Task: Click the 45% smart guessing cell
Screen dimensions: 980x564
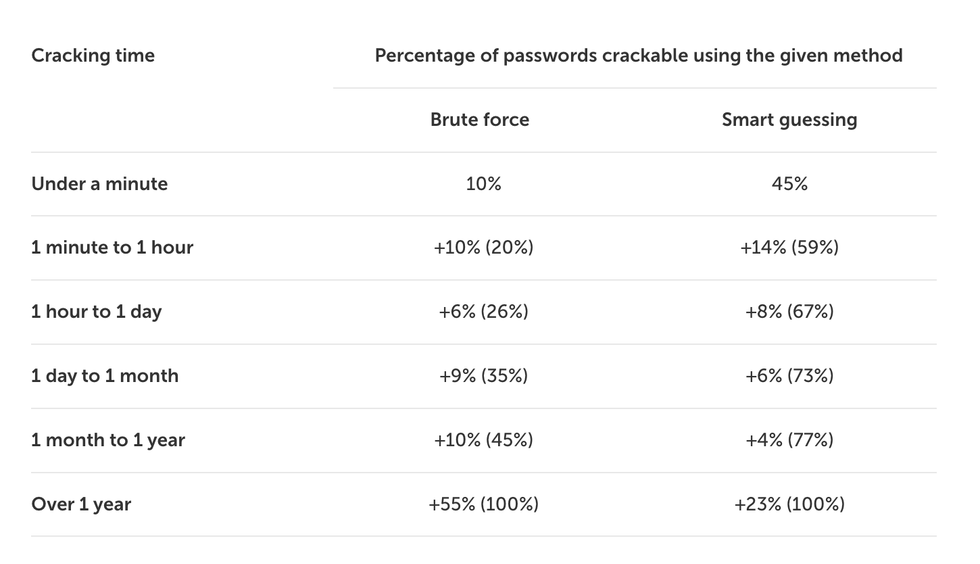Action: pos(789,184)
